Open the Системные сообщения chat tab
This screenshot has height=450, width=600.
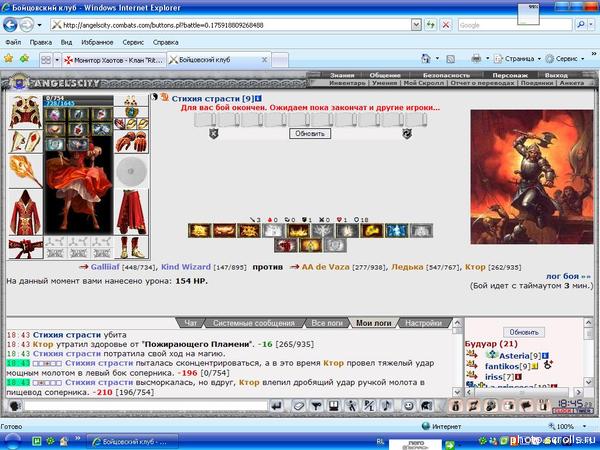click(254, 323)
